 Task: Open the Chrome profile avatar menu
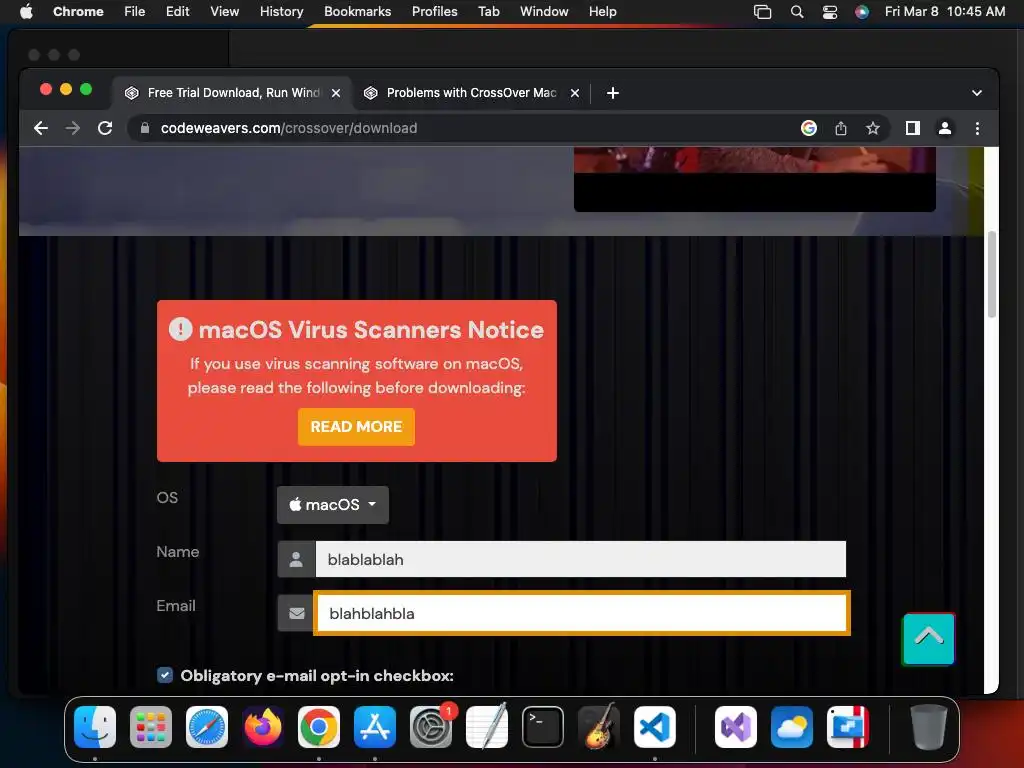944,128
